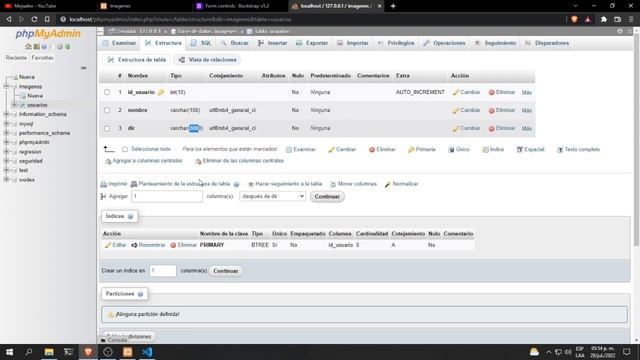
Task: Open Visual Studio Code in taskbar
Action: coord(147,352)
